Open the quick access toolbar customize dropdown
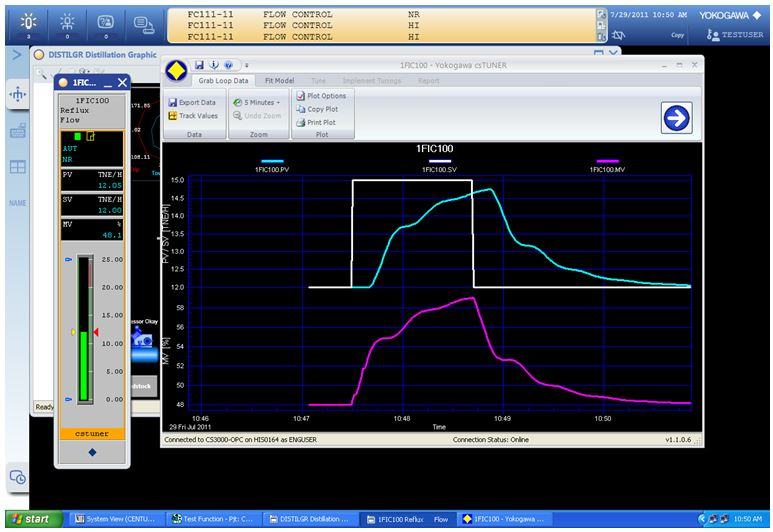The image size is (773, 532). coord(246,65)
